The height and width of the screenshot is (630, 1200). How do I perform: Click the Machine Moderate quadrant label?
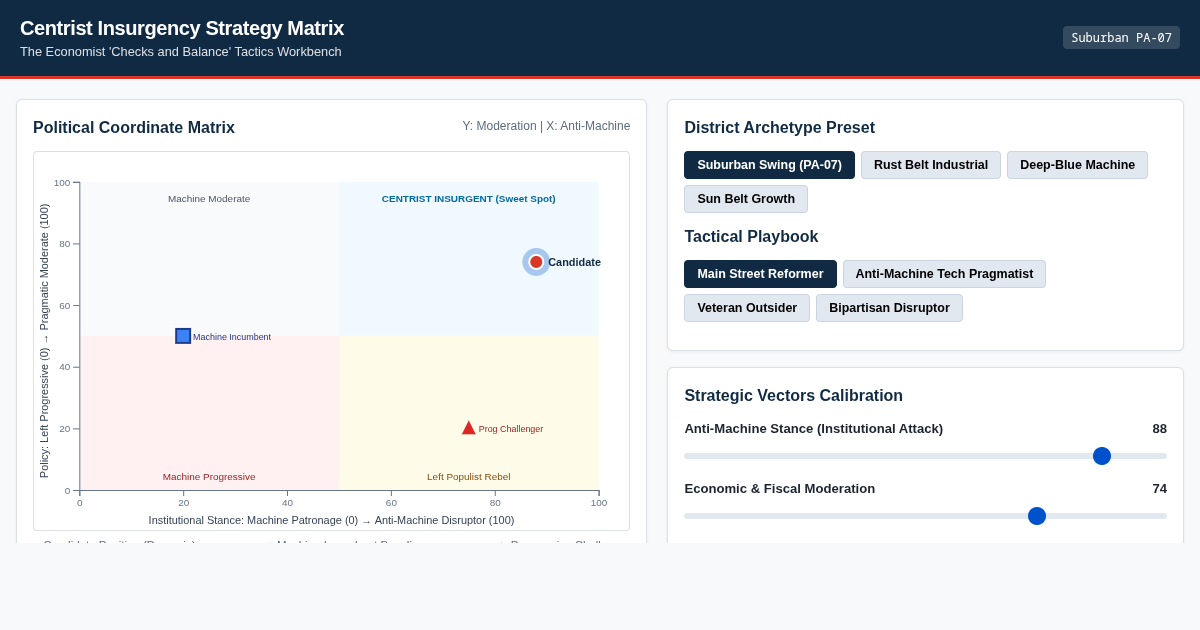click(x=209, y=198)
